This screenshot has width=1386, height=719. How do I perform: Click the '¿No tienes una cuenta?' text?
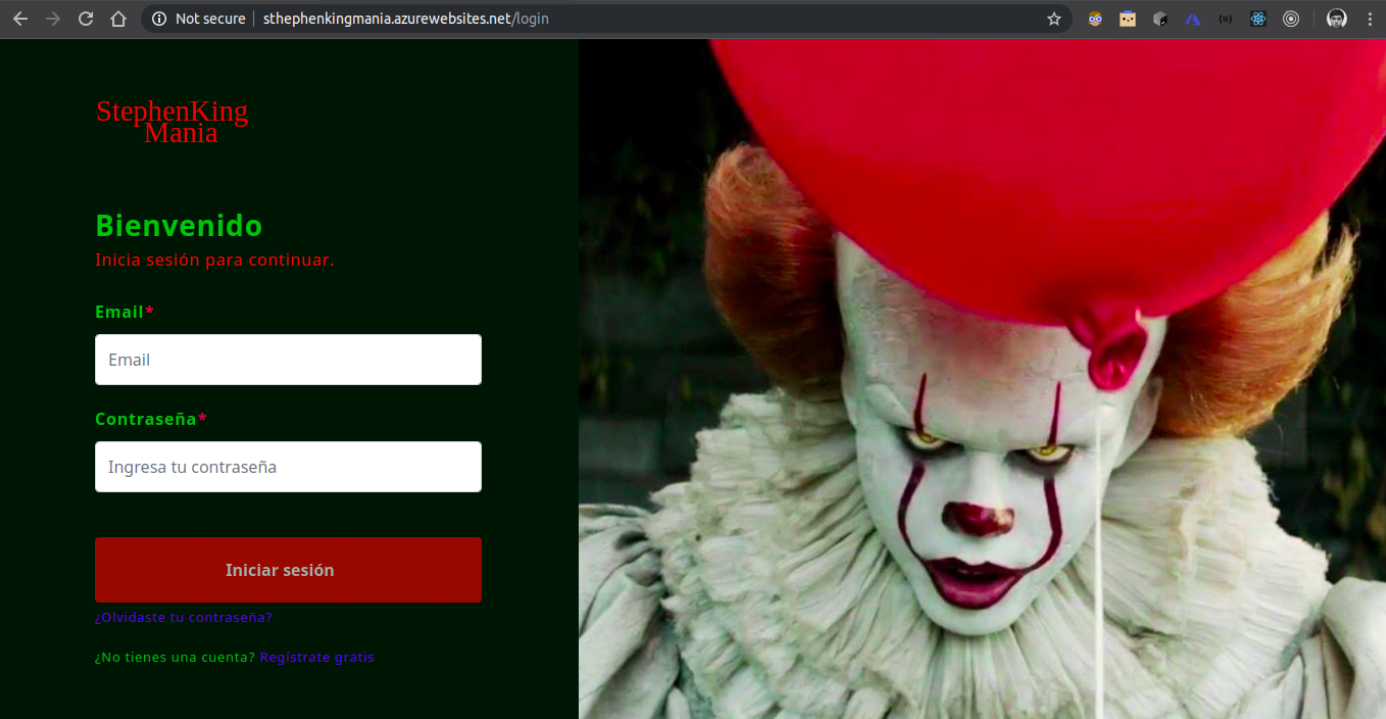pos(175,657)
